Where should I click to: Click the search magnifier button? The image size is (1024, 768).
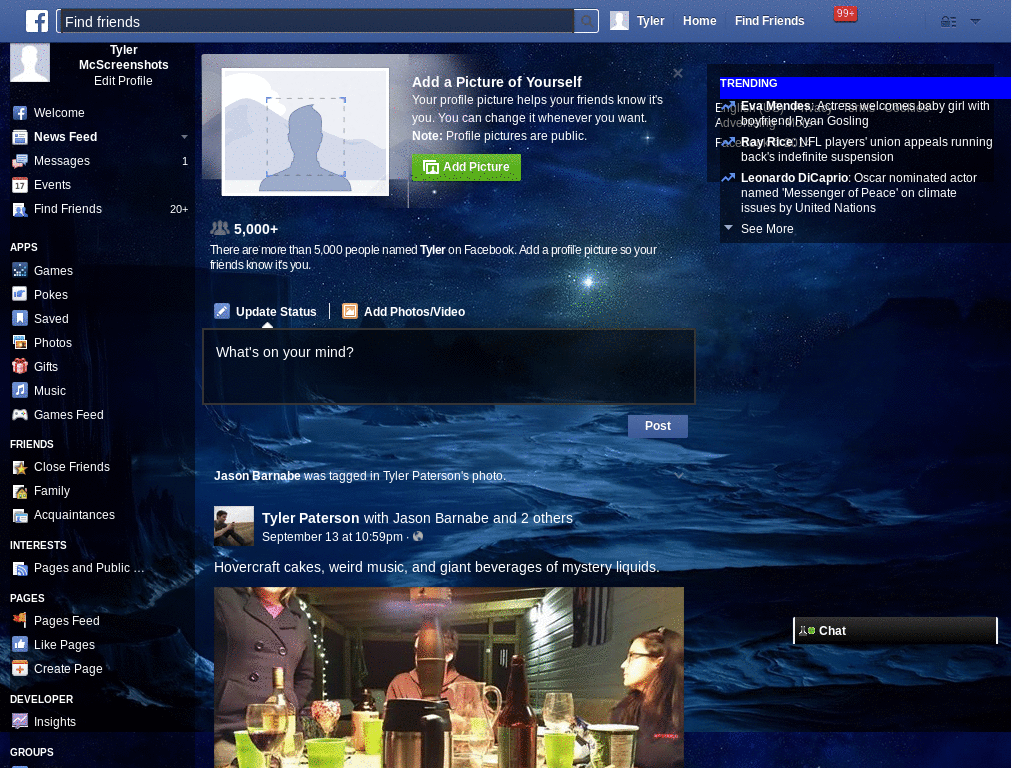click(586, 22)
